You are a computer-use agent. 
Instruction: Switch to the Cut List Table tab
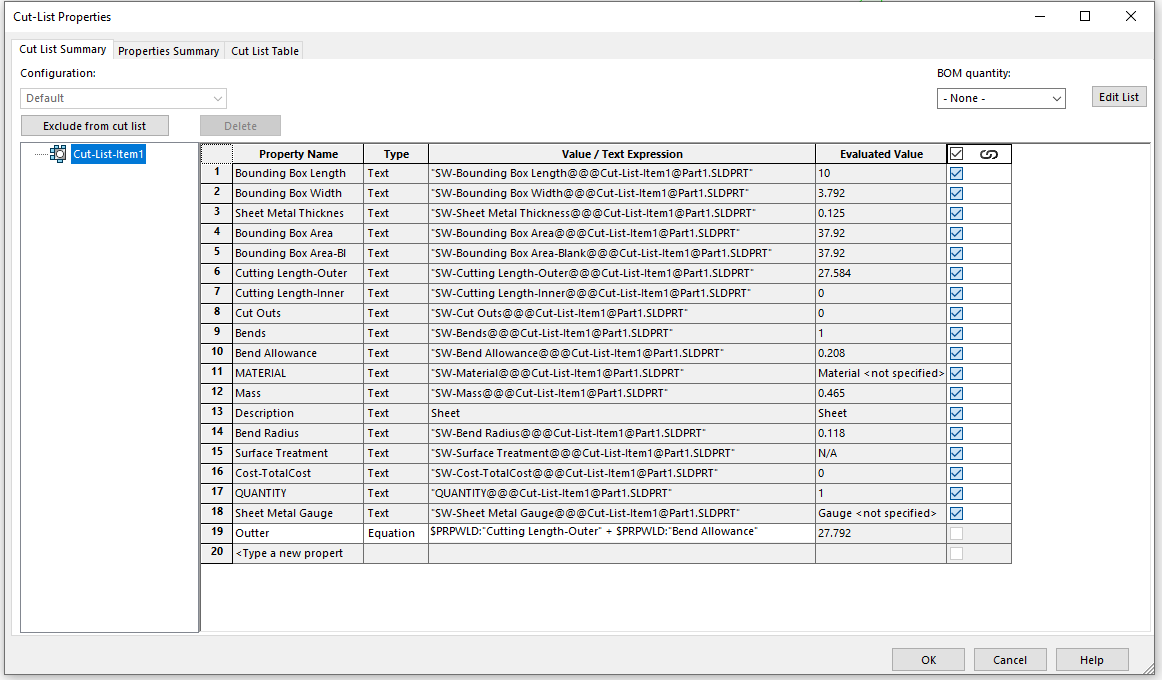pos(265,51)
